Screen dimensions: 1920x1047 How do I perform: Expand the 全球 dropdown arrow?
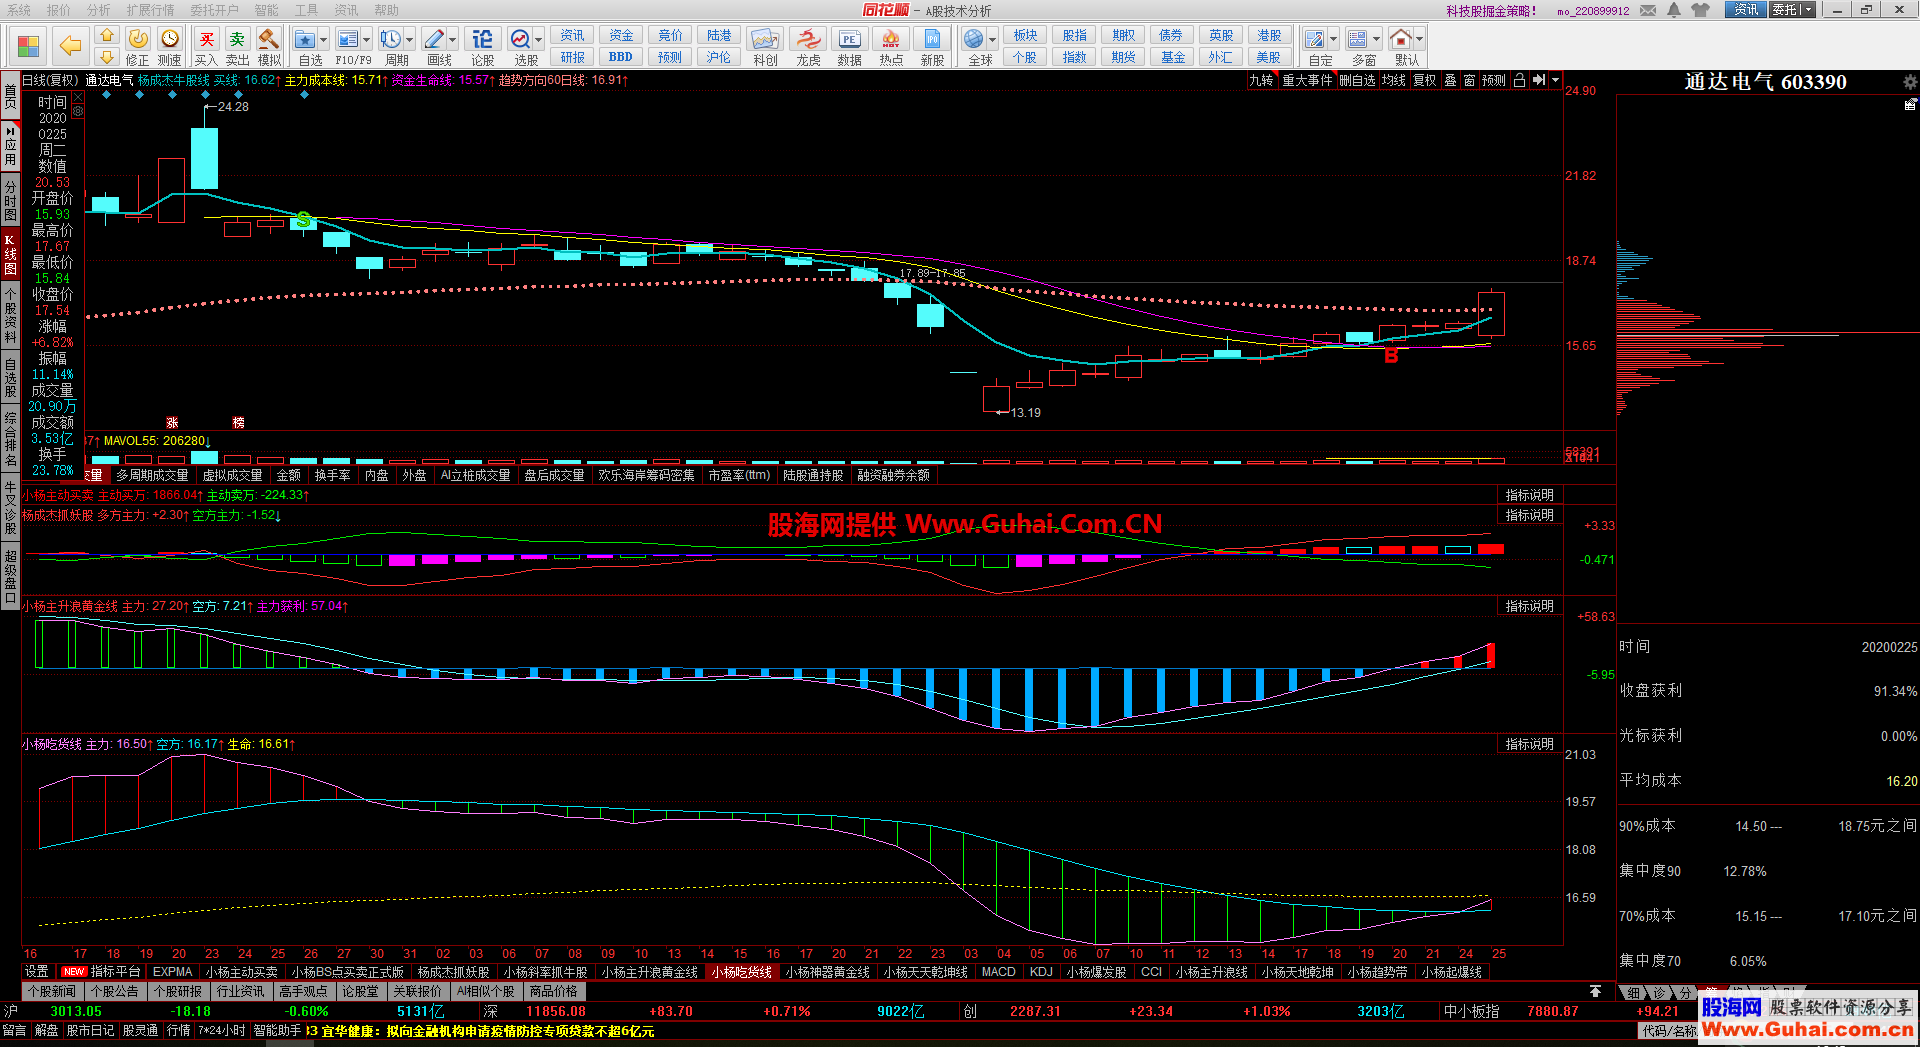click(x=993, y=40)
